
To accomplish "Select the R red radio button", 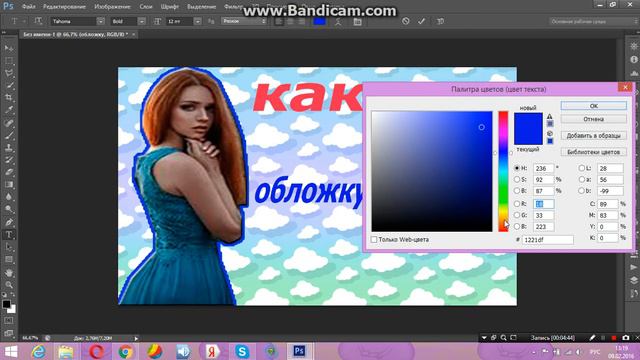I will click(517, 204).
